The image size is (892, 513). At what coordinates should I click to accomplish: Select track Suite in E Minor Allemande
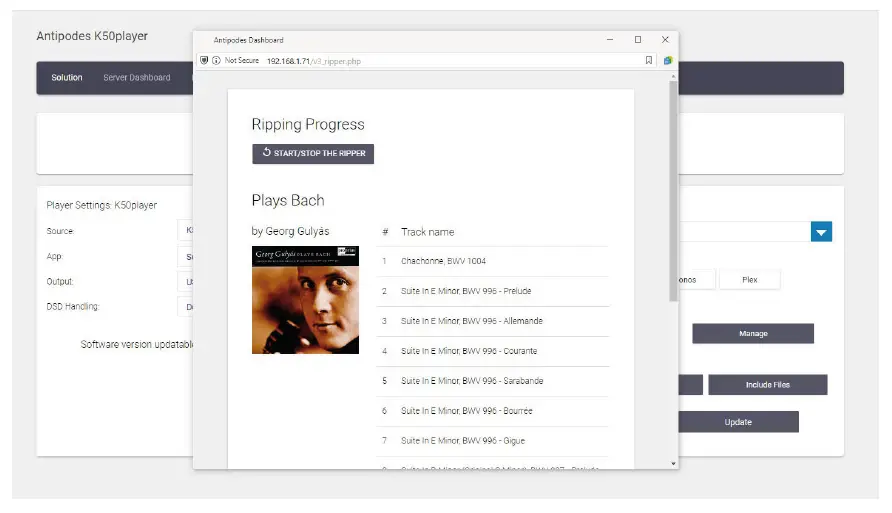(493, 321)
